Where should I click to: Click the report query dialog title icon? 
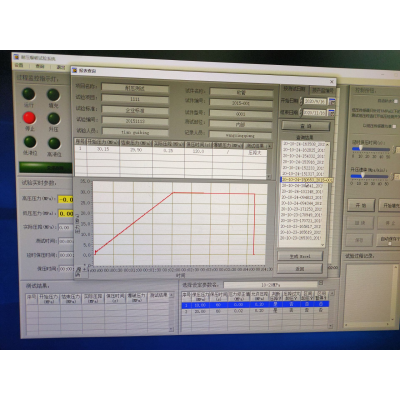pos(74,70)
